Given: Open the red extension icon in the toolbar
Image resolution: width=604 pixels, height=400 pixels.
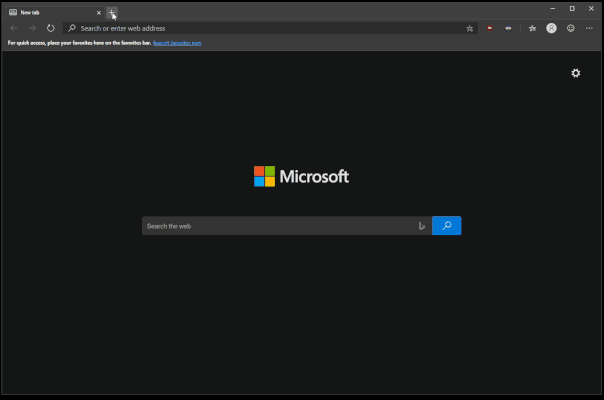Looking at the screenshot, I should coord(490,28).
